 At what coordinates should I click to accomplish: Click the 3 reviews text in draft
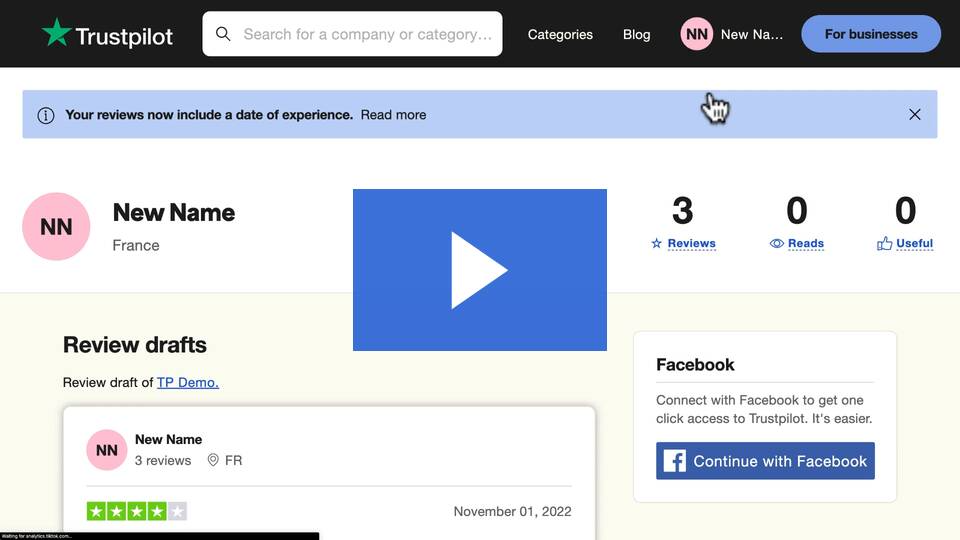point(163,460)
